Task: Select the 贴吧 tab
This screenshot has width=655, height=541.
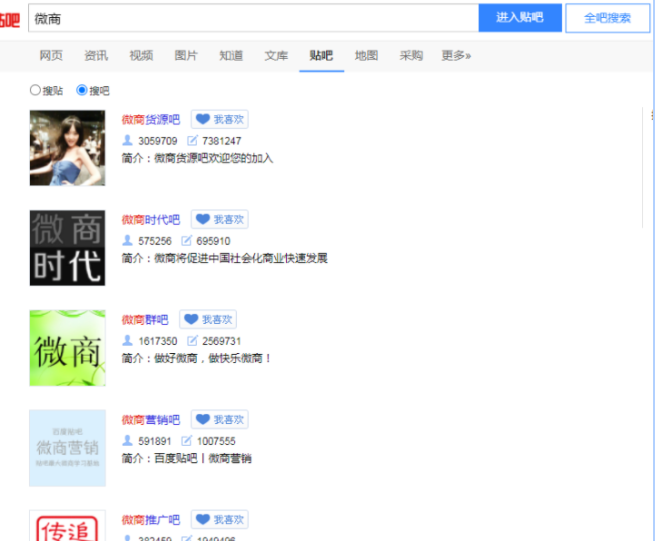Action: [x=321, y=56]
